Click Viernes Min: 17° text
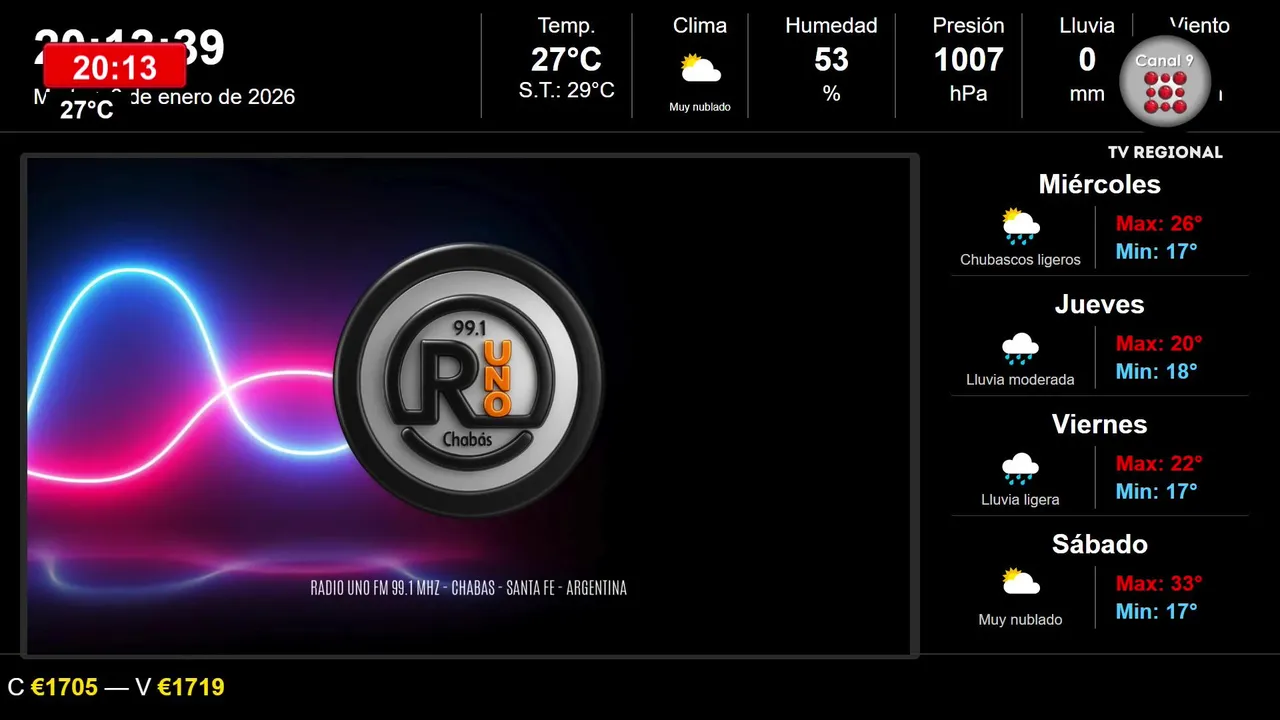1280x720 pixels. point(1156,491)
